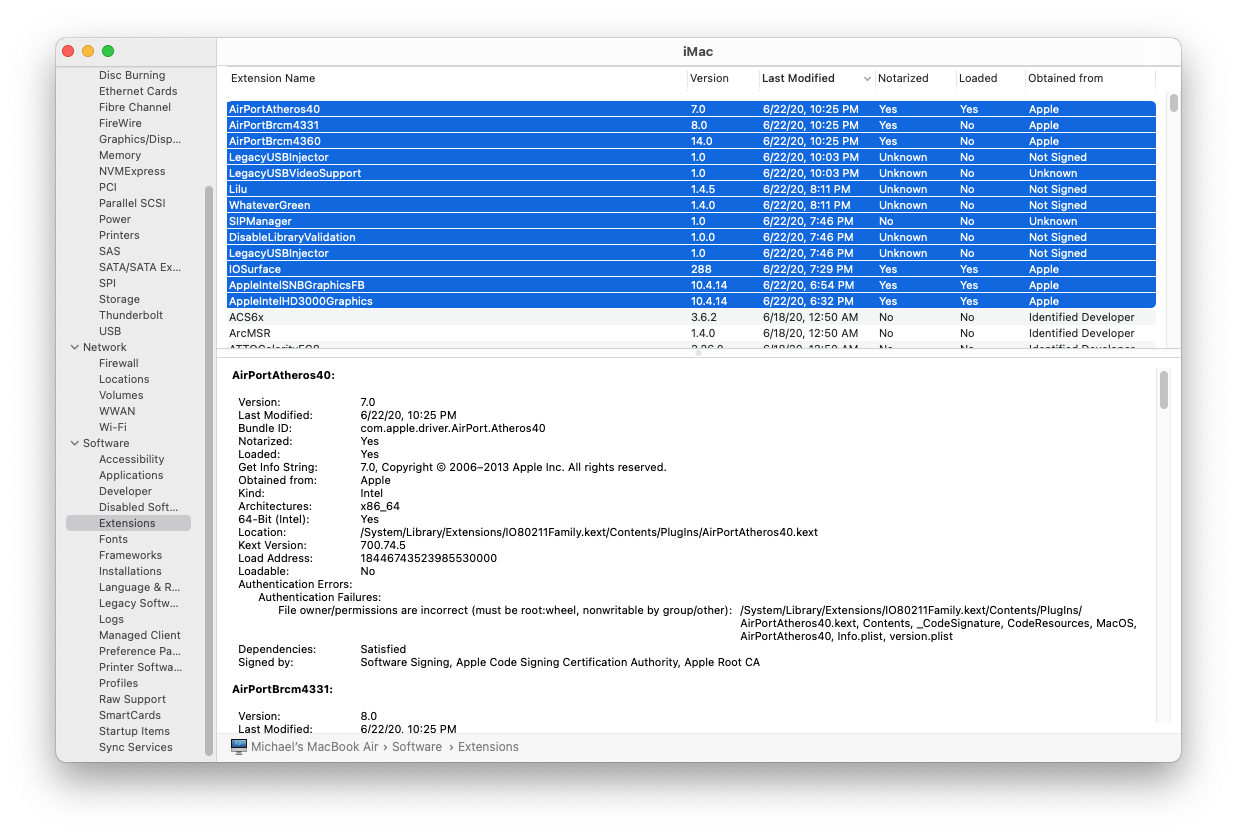The image size is (1237, 836).
Task: Click Software in the path bar
Action: (417, 747)
